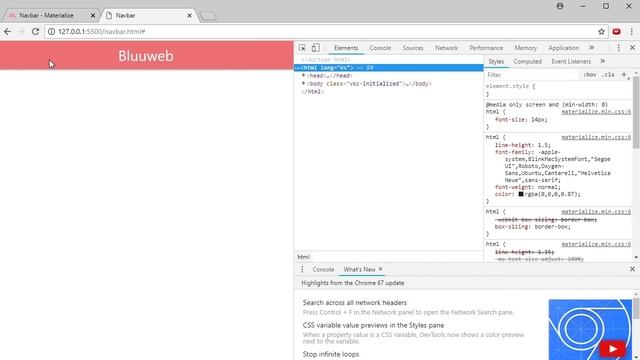Click 'Stop infinite loops' heading
Viewport: 640px width, 360px height.
(x=331, y=354)
